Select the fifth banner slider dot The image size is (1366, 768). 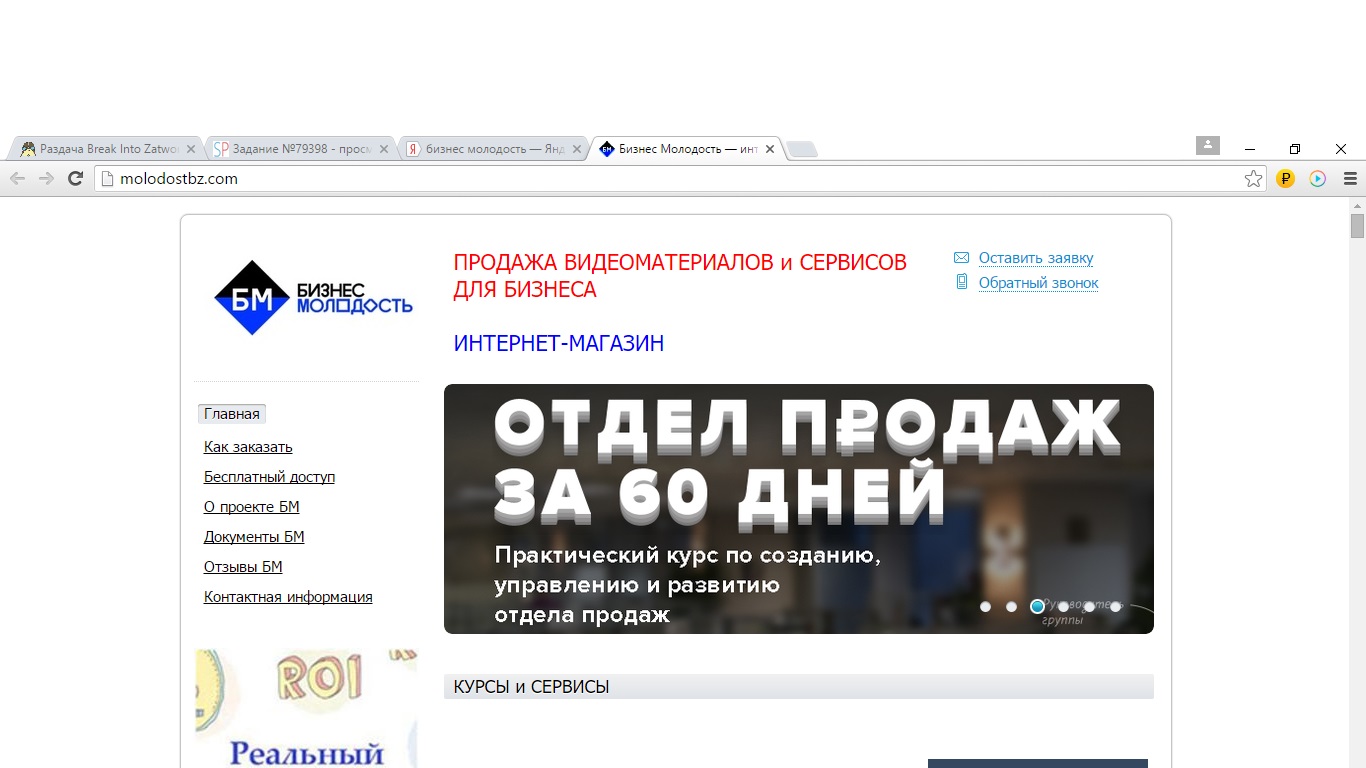click(x=1089, y=607)
